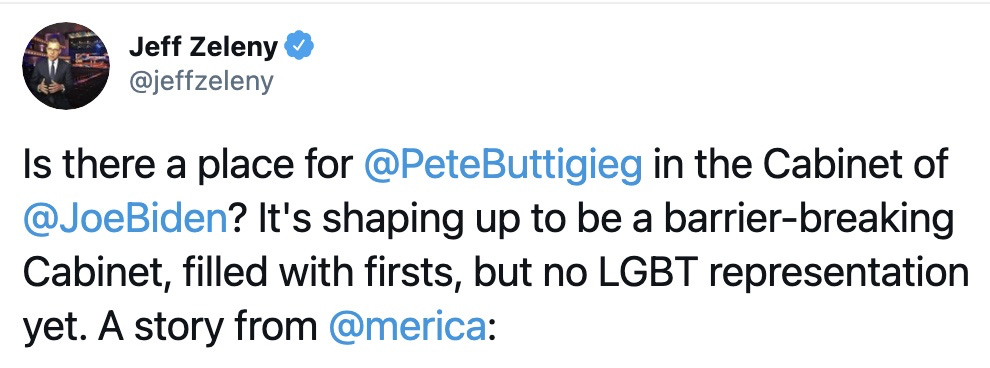
Task: Open the @JoeBiden mention
Action: pos(124,218)
